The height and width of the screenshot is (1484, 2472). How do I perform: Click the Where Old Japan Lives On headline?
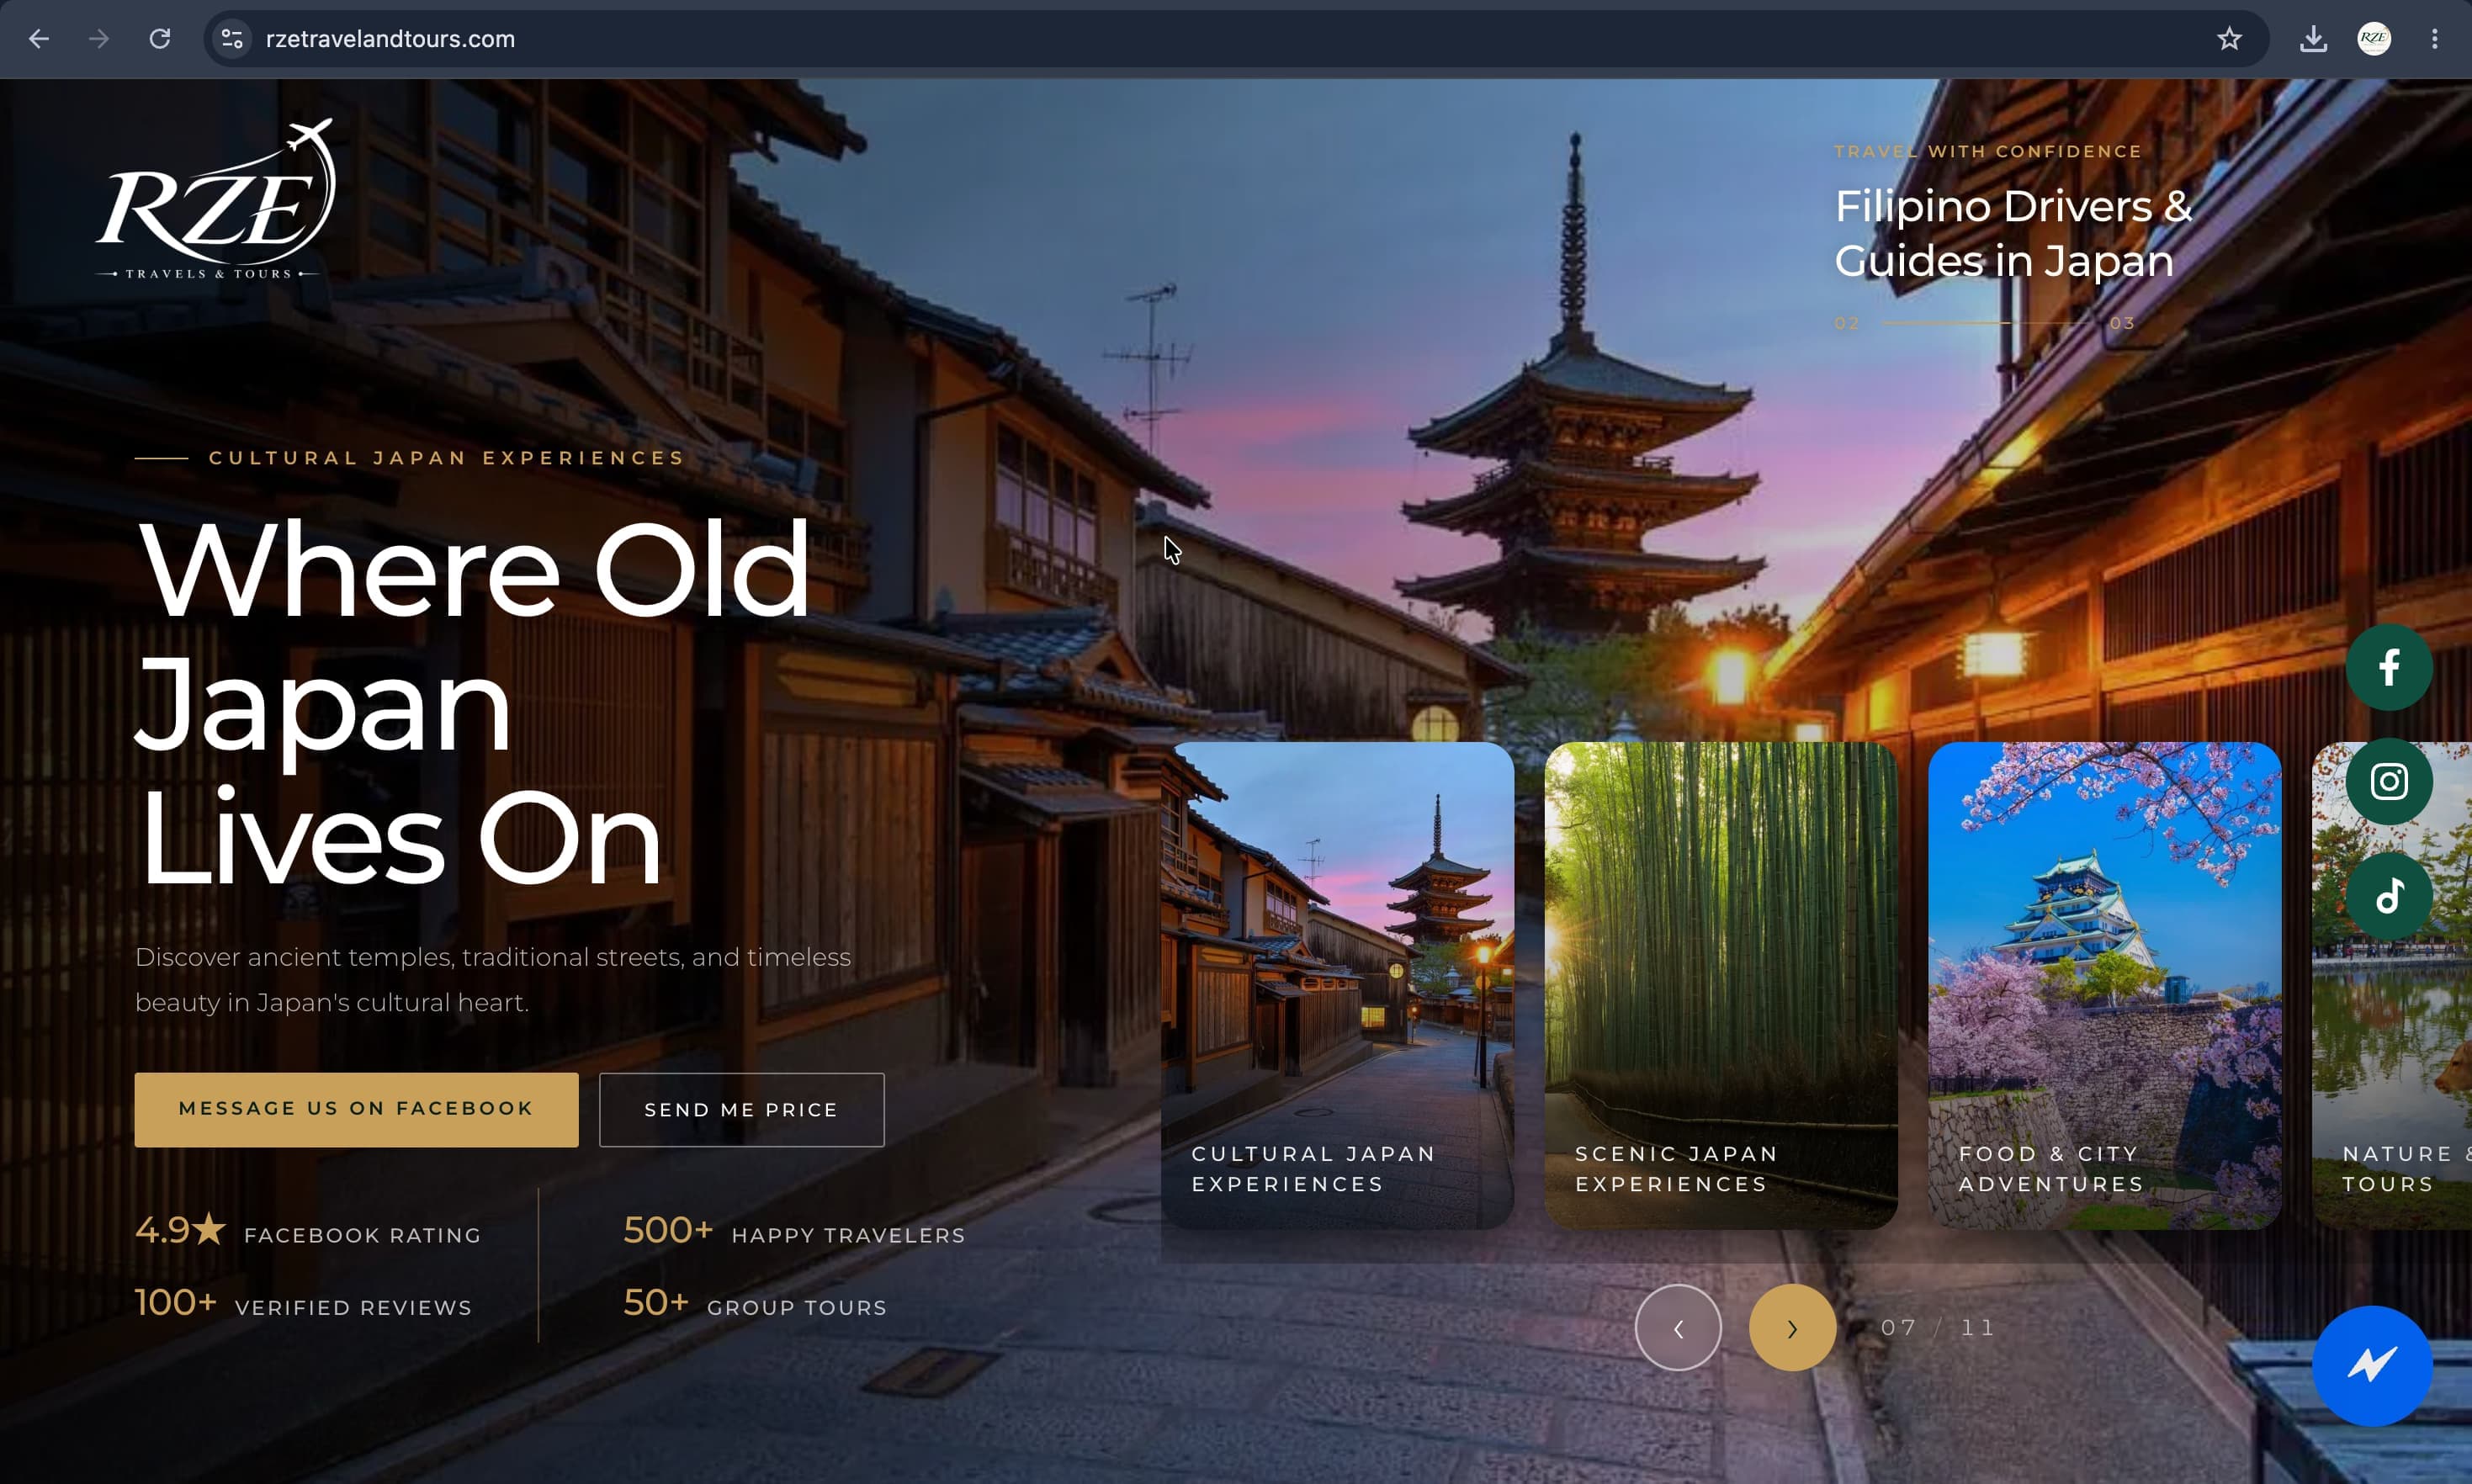tap(472, 703)
